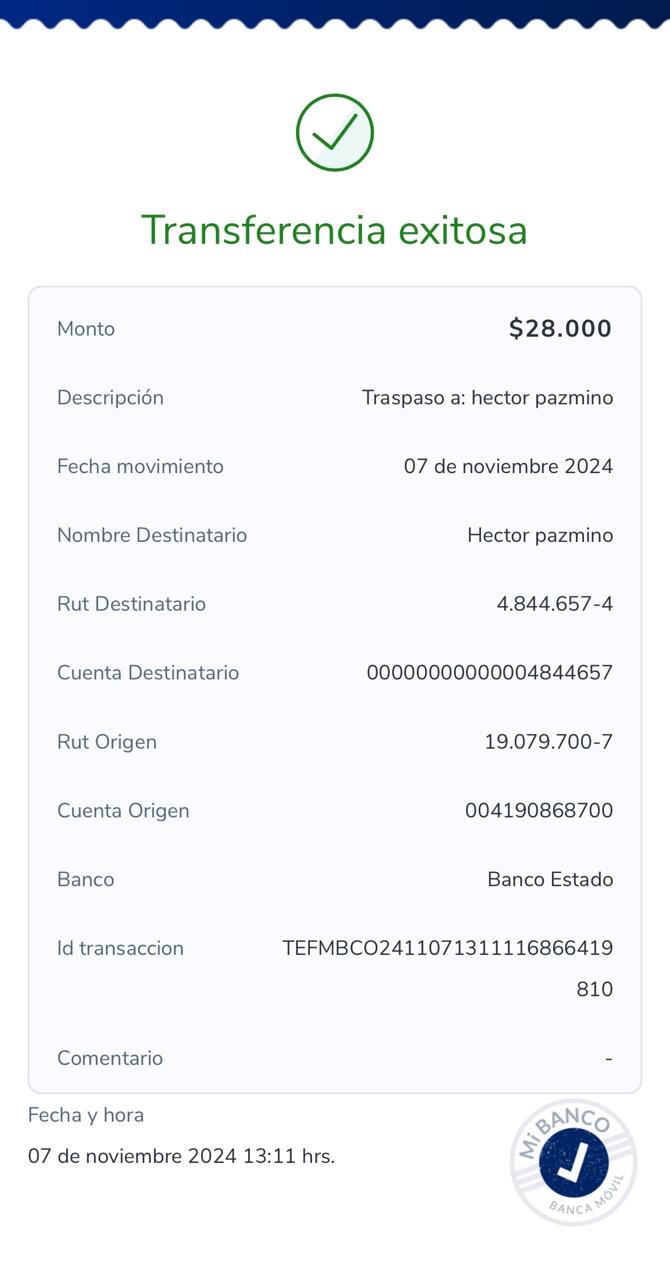Select the Transferencia exitosa heading
This screenshot has height=1280, width=670.
tap(334, 230)
